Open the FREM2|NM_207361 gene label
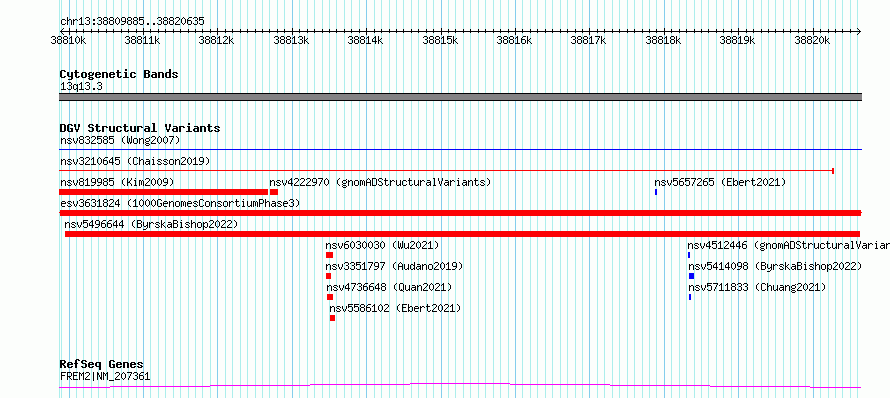Viewport: 890px width, 398px height. (105, 376)
